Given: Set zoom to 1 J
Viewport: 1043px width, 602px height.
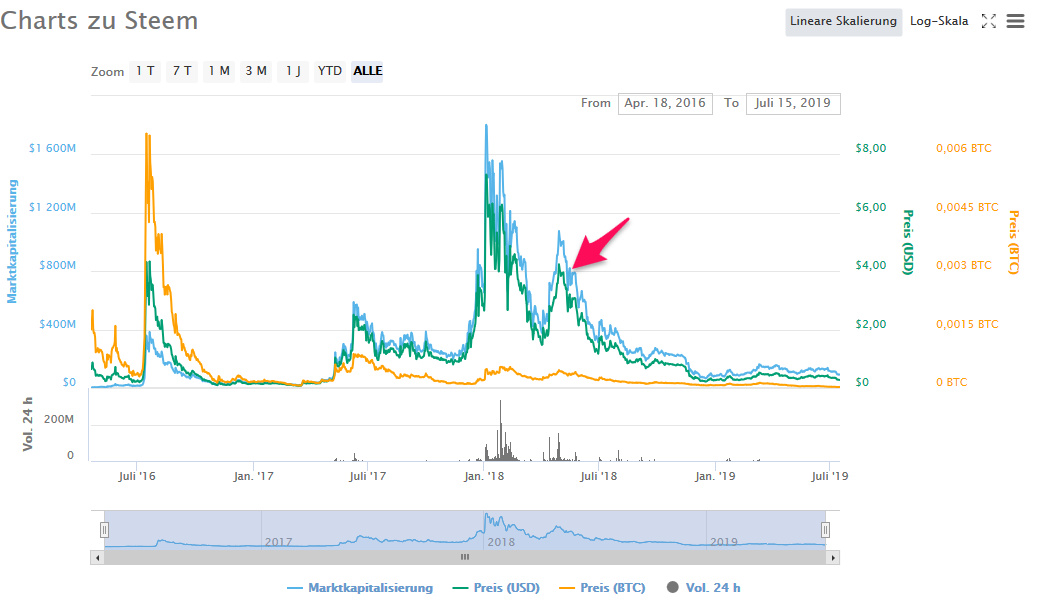Looking at the screenshot, I should [x=293, y=71].
